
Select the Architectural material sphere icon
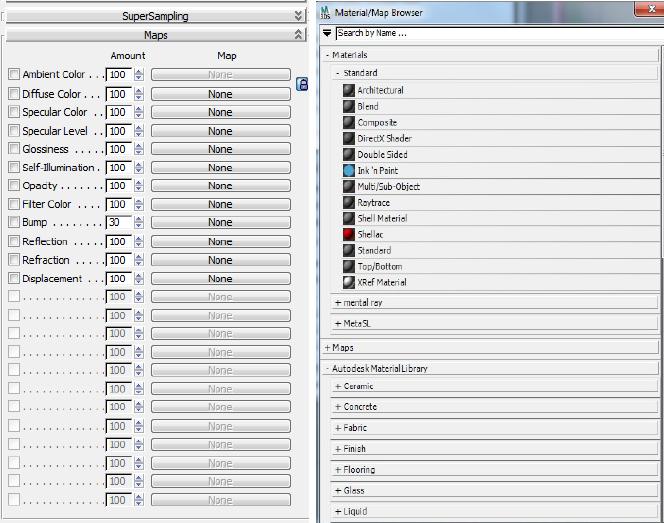coord(349,90)
